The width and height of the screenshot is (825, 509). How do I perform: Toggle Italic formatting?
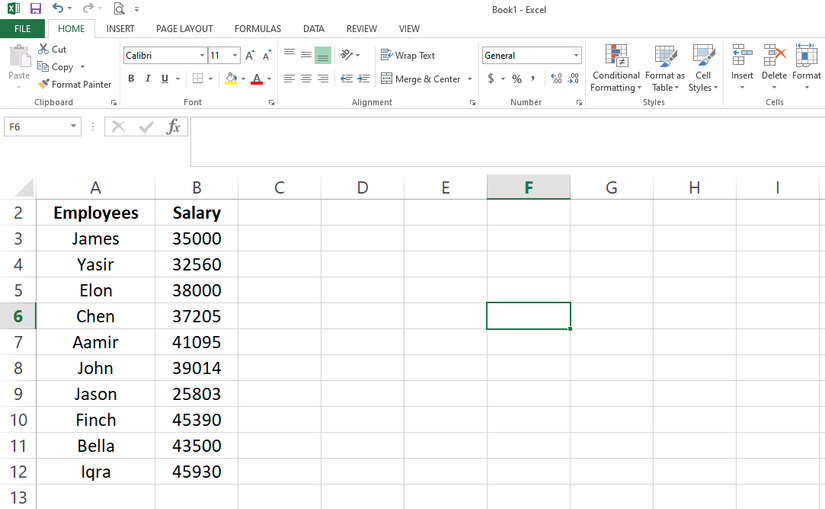(x=148, y=78)
